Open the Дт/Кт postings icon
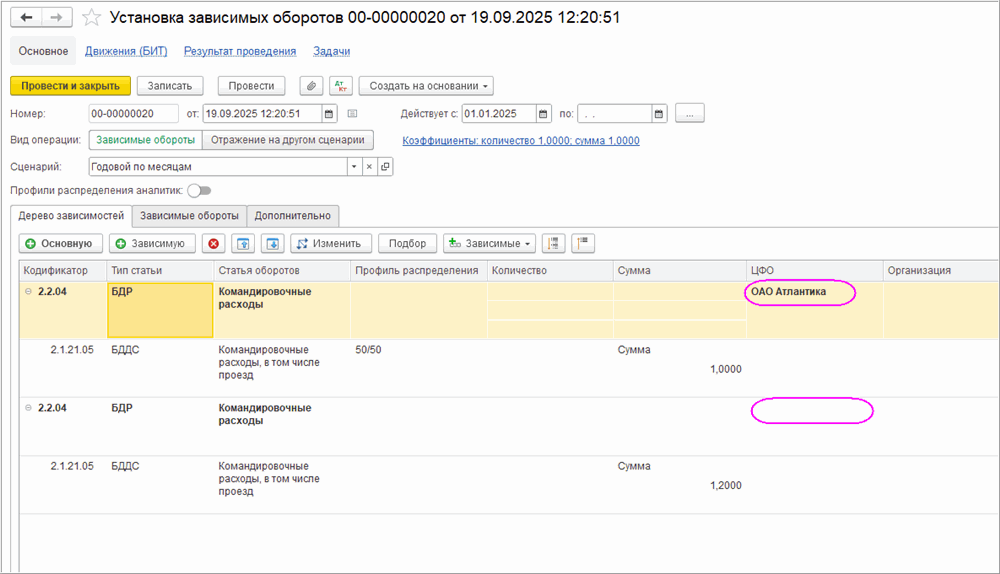This screenshot has width=1000, height=574. point(340,86)
